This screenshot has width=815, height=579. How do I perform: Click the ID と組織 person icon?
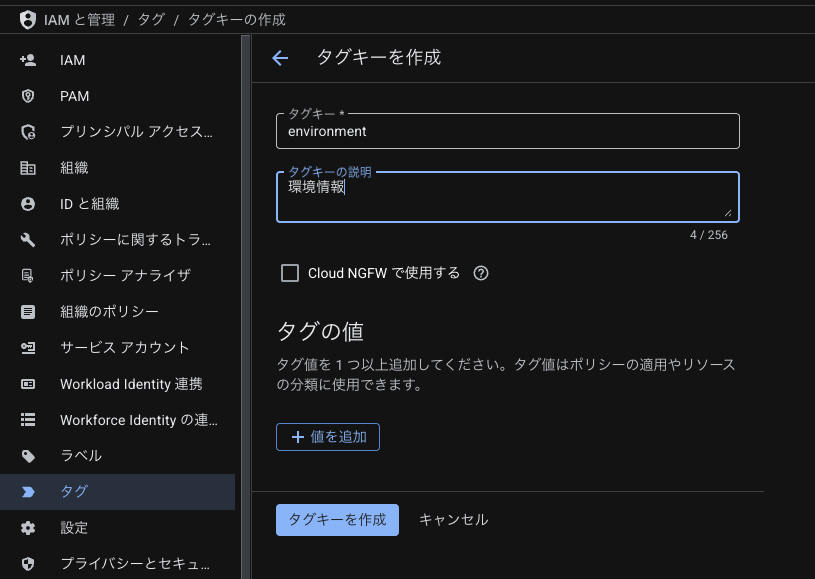pos(28,204)
